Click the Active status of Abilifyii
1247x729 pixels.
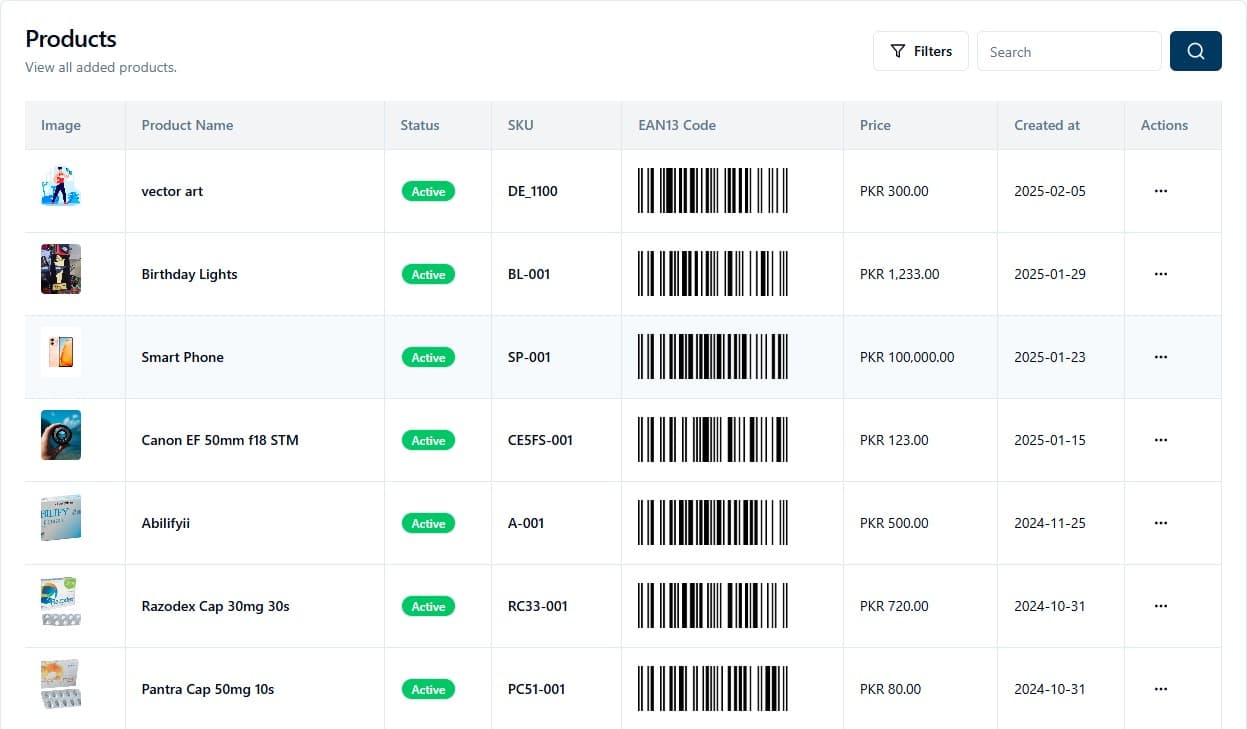(428, 523)
